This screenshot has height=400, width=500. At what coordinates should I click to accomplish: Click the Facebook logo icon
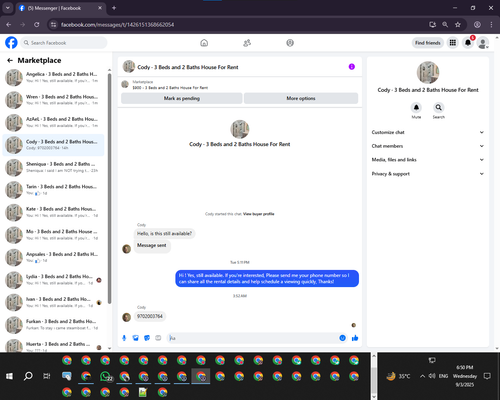coord(11,43)
